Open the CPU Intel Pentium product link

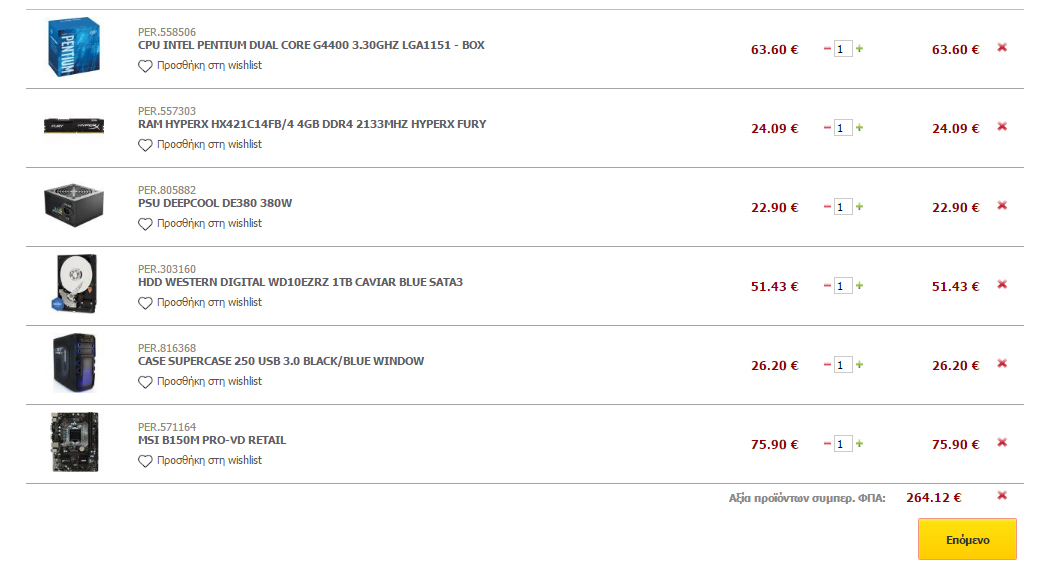(x=311, y=45)
